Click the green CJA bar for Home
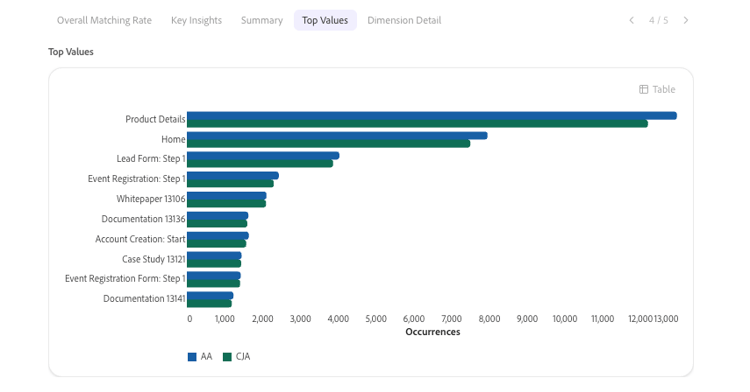The width and height of the screenshot is (750, 392). pyautogui.click(x=329, y=144)
